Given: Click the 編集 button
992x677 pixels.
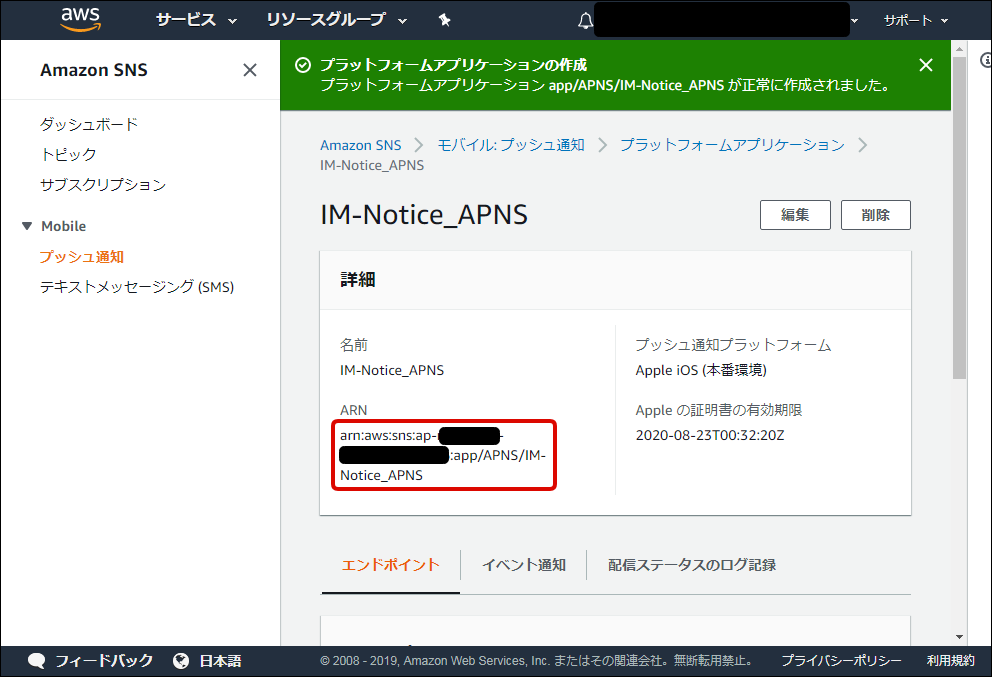Looking at the screenshot, I should 795,215.
